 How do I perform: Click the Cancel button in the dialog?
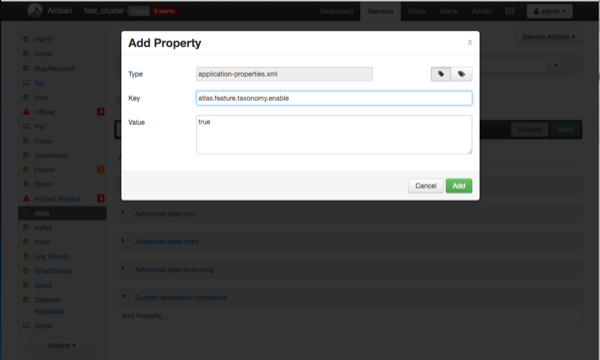click(426, 186)
